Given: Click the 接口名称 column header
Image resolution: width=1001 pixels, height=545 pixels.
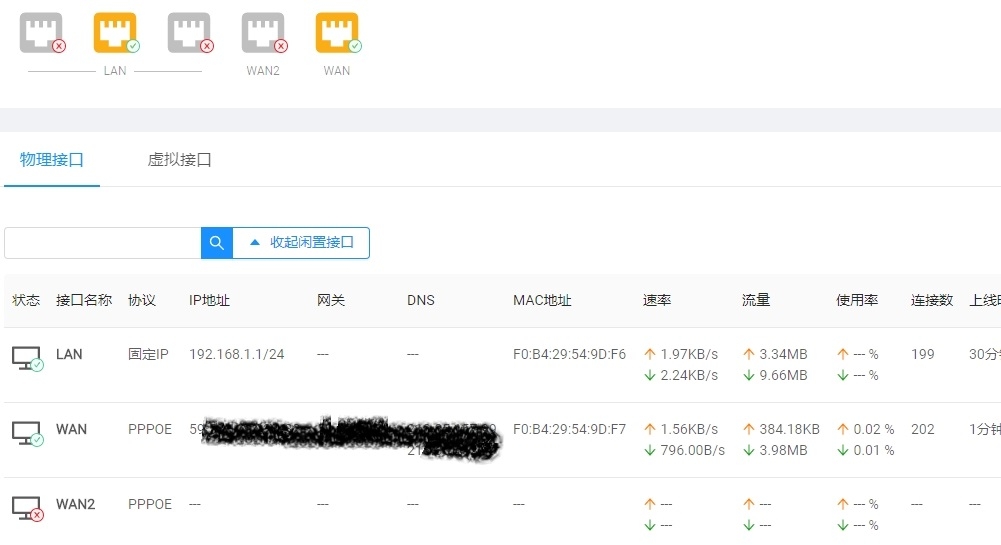Looking at the screenshot, I should [84, 300].
